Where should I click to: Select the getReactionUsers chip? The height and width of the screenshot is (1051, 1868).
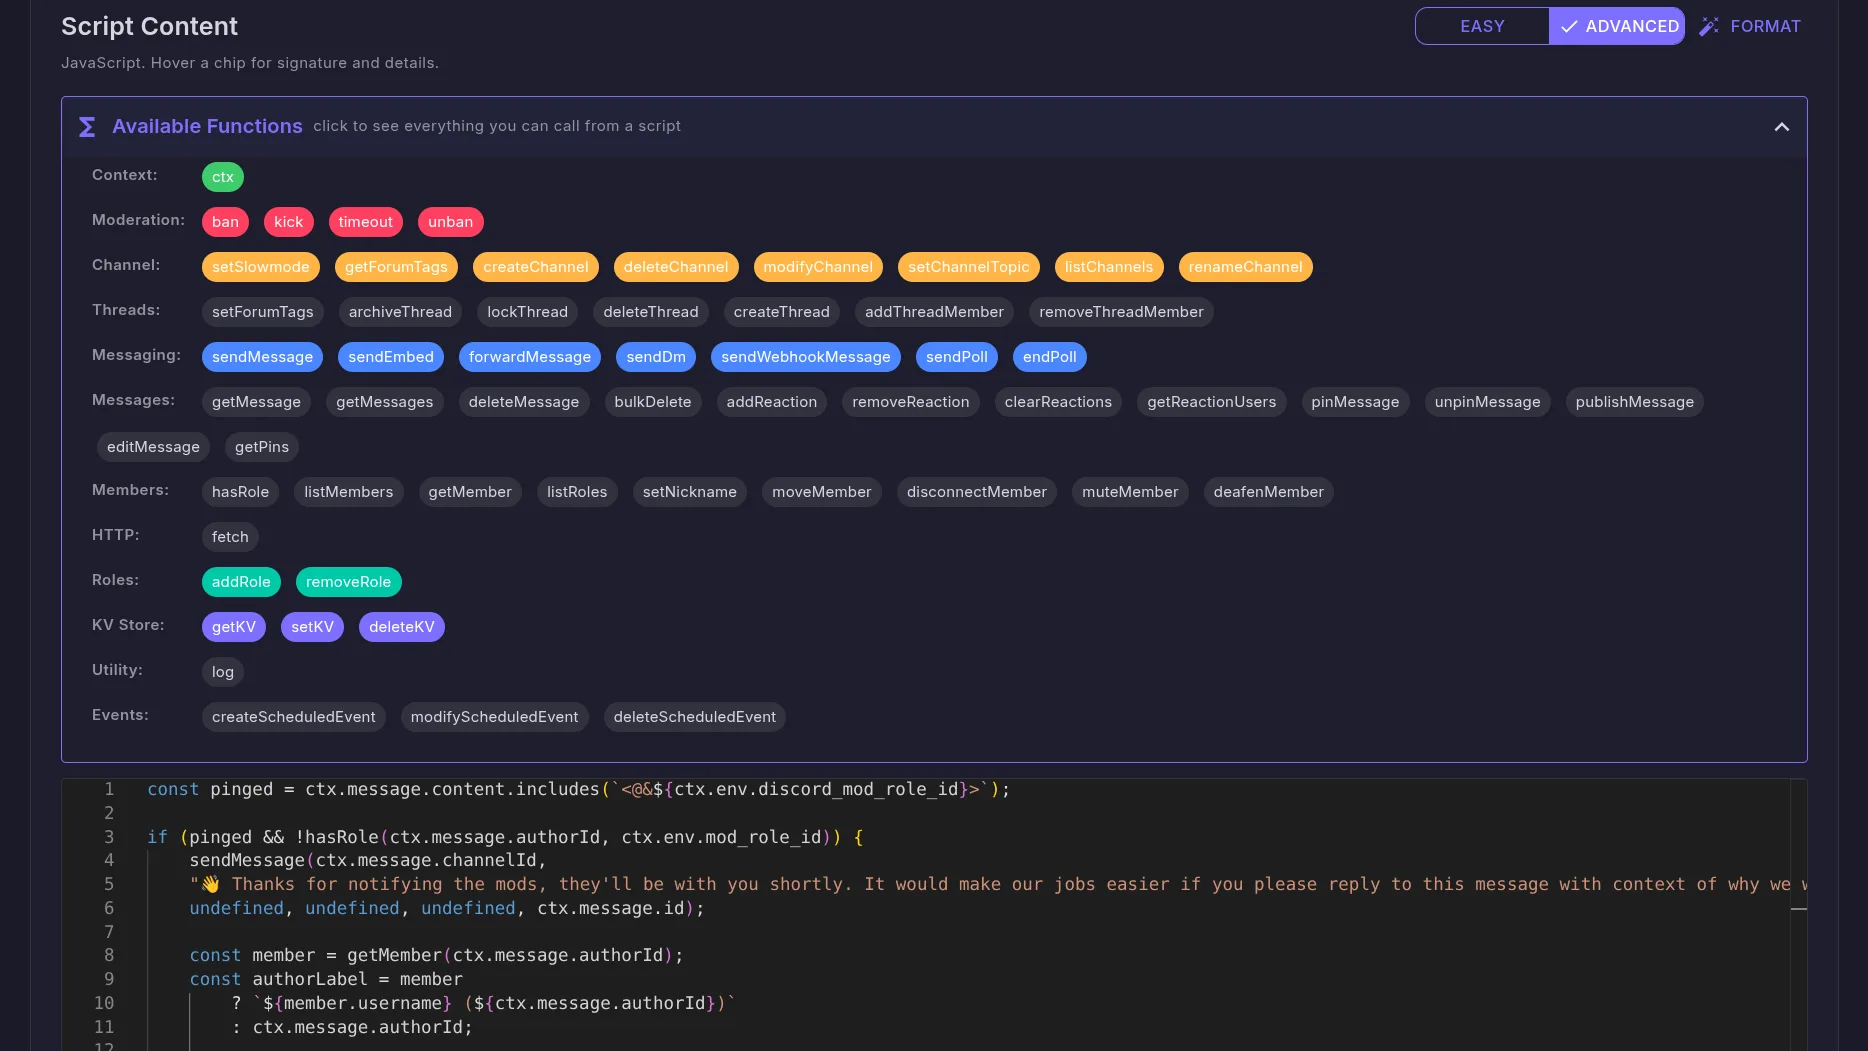point(1212,402)
